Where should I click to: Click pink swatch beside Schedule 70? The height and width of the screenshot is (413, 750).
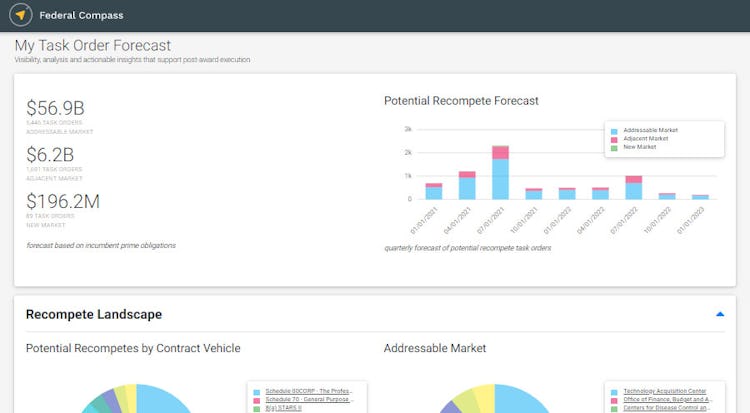click(257, 401)
